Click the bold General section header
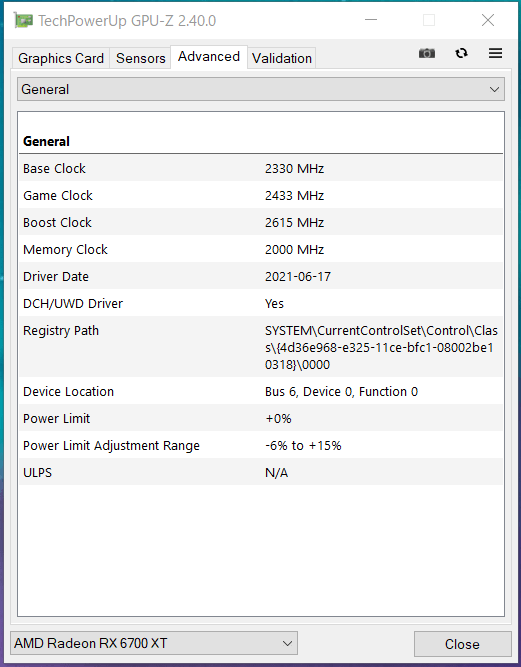This screenshot has width=521, height=667. tap(46, 141)
